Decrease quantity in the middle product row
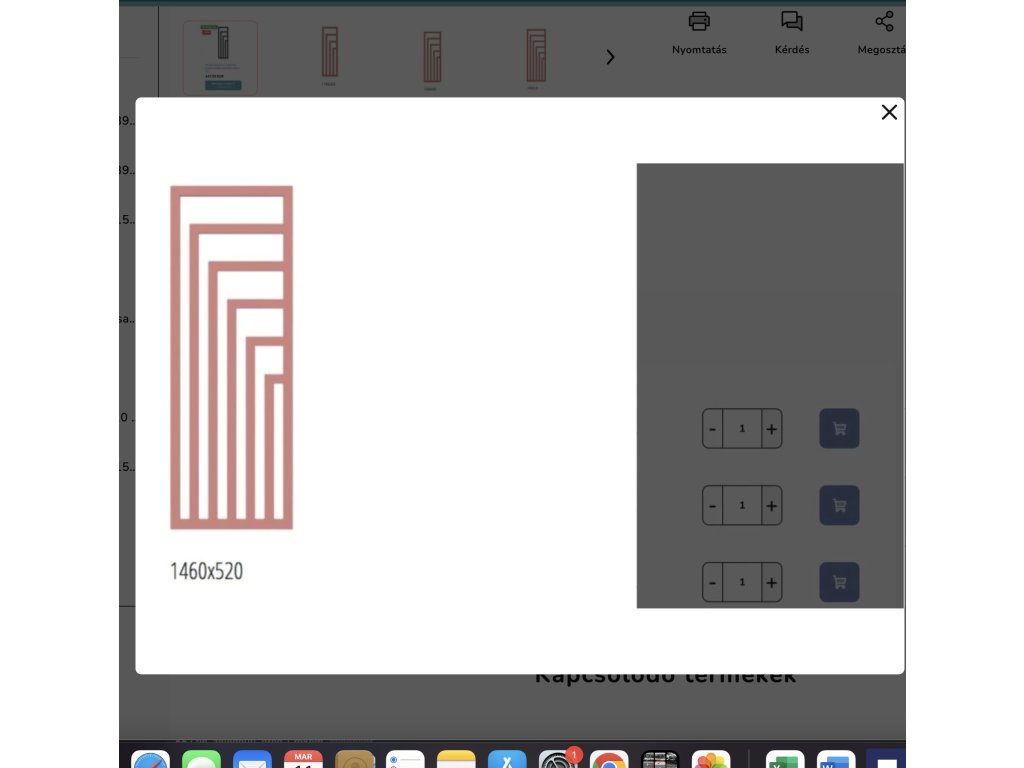Image resolution: width=1024 pixels, height=768 pixels. pyautogui.click(x=712, y=505)
